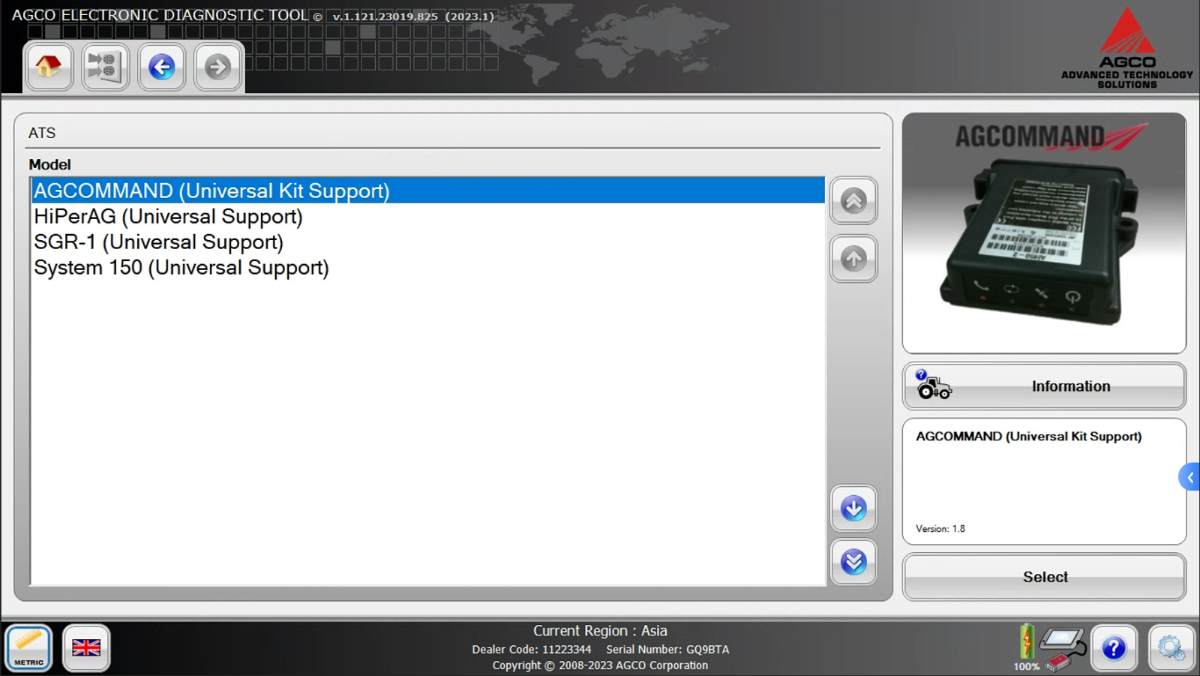Click the Home icon button

pos(48,67)
